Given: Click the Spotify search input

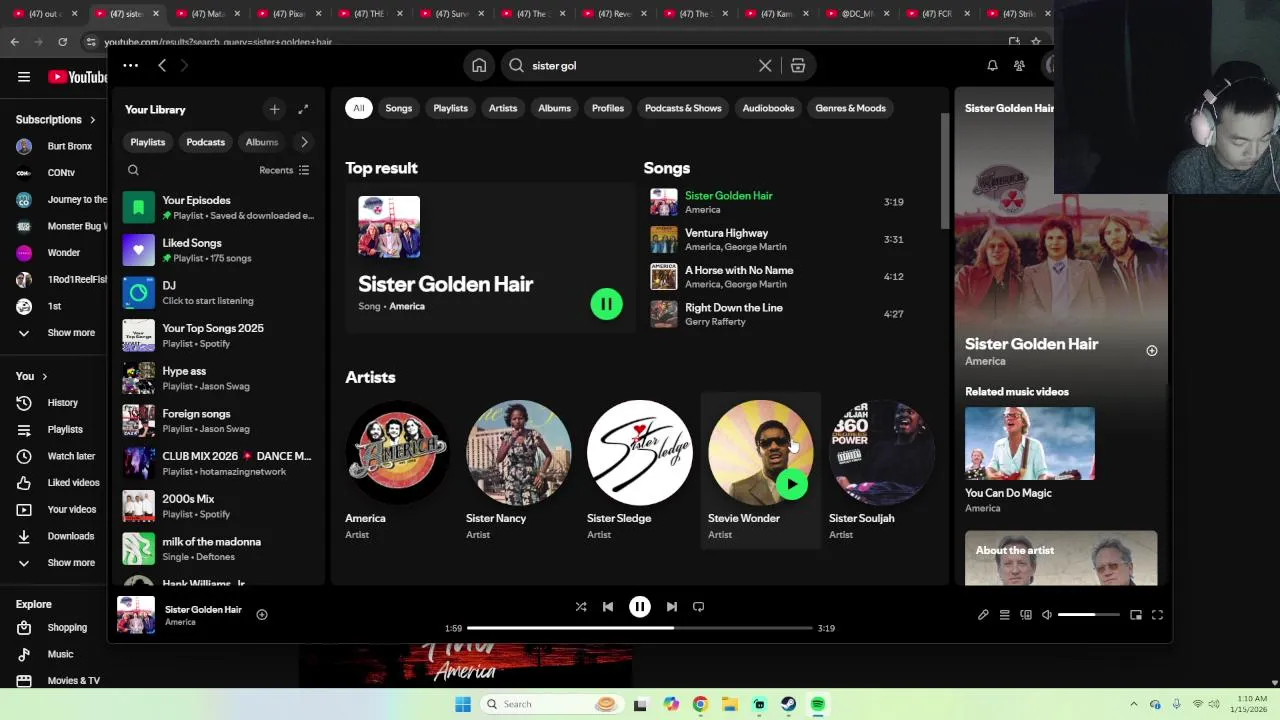Looking at the screenshot, I should 640,65.
